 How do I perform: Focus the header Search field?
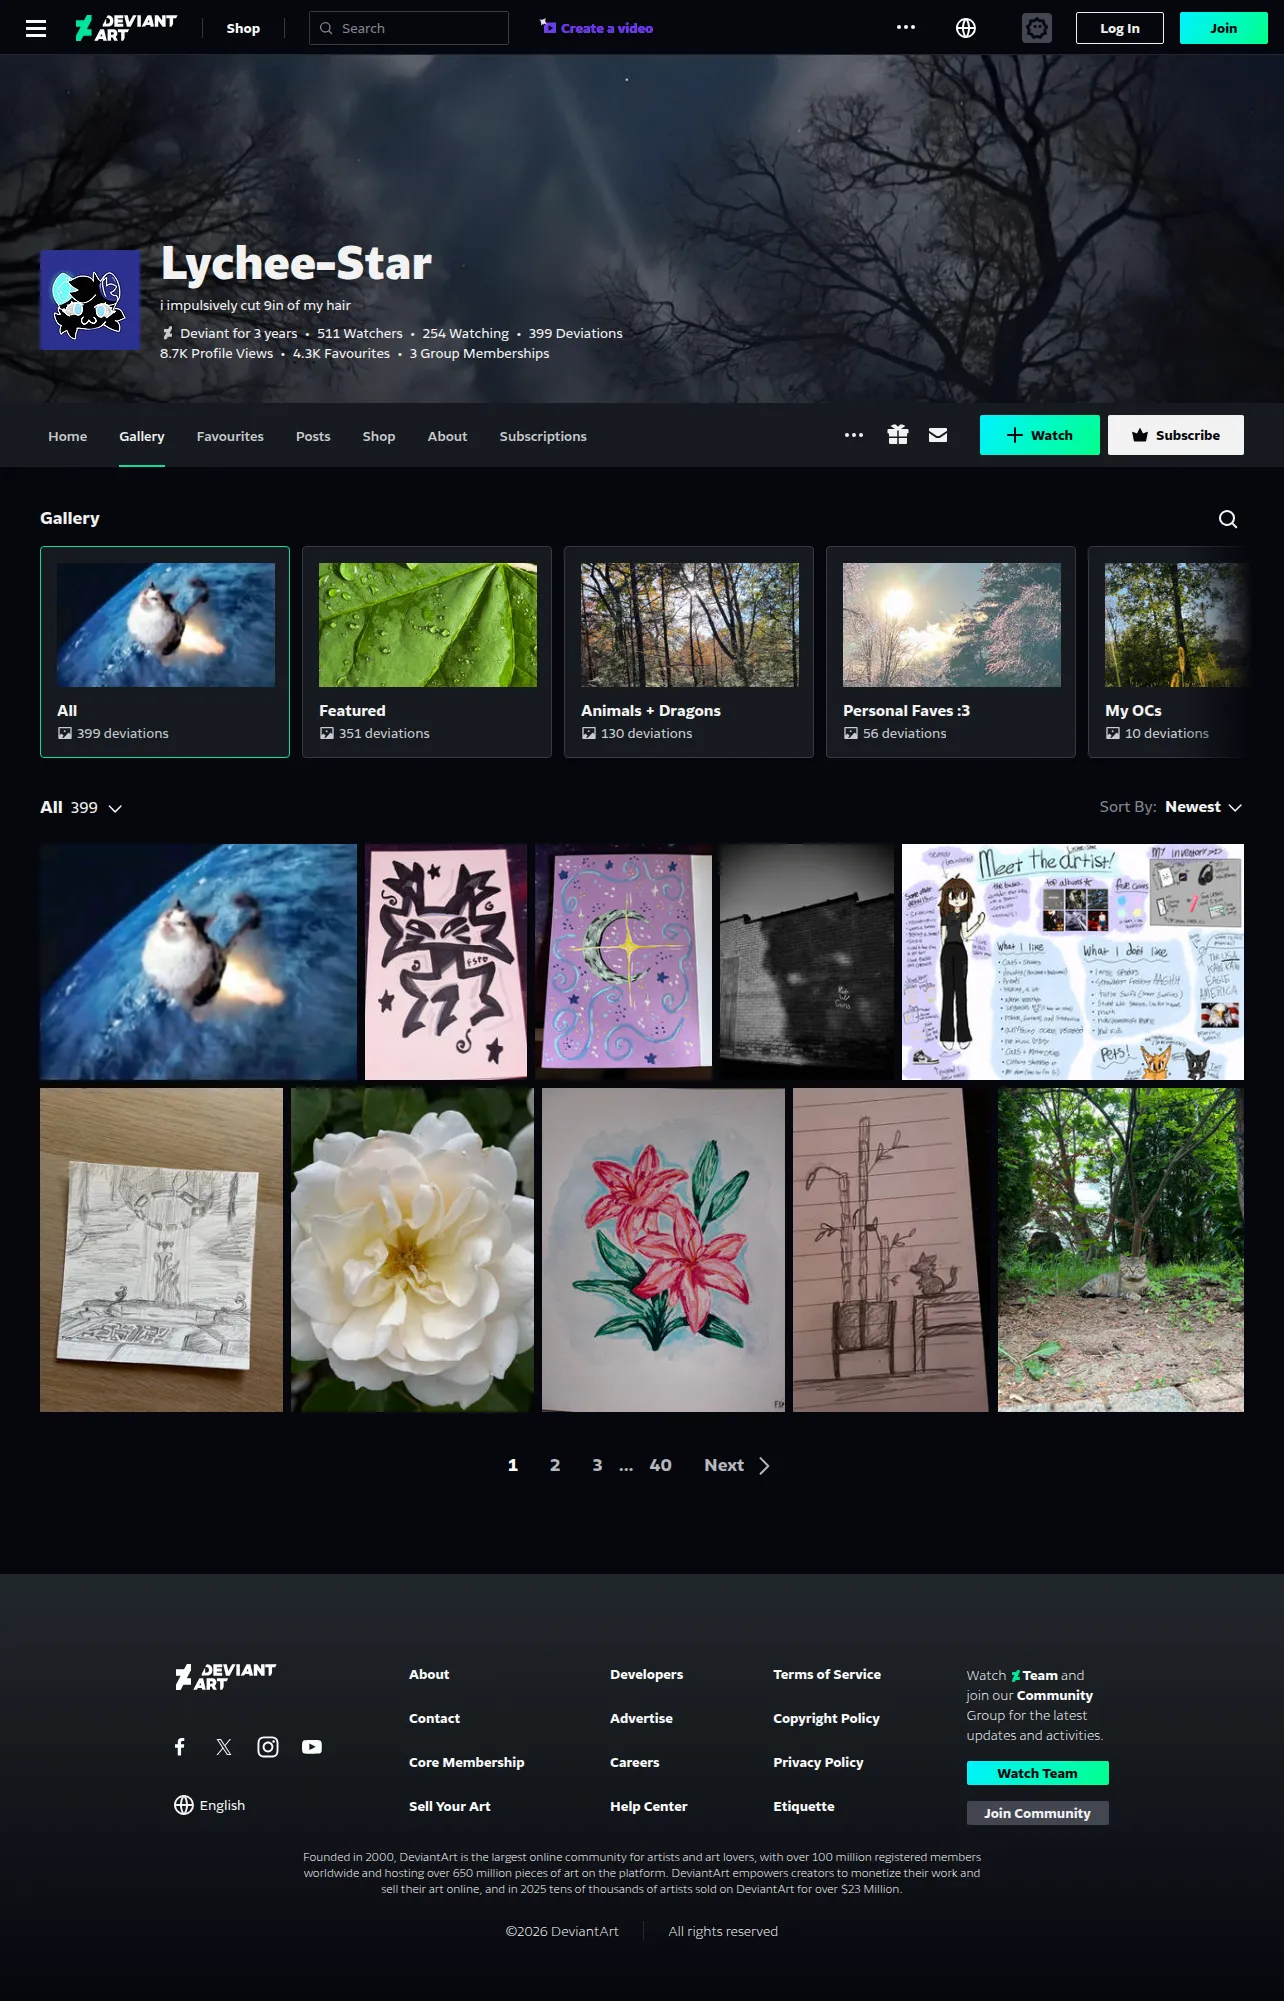click(x=409, y=28)
